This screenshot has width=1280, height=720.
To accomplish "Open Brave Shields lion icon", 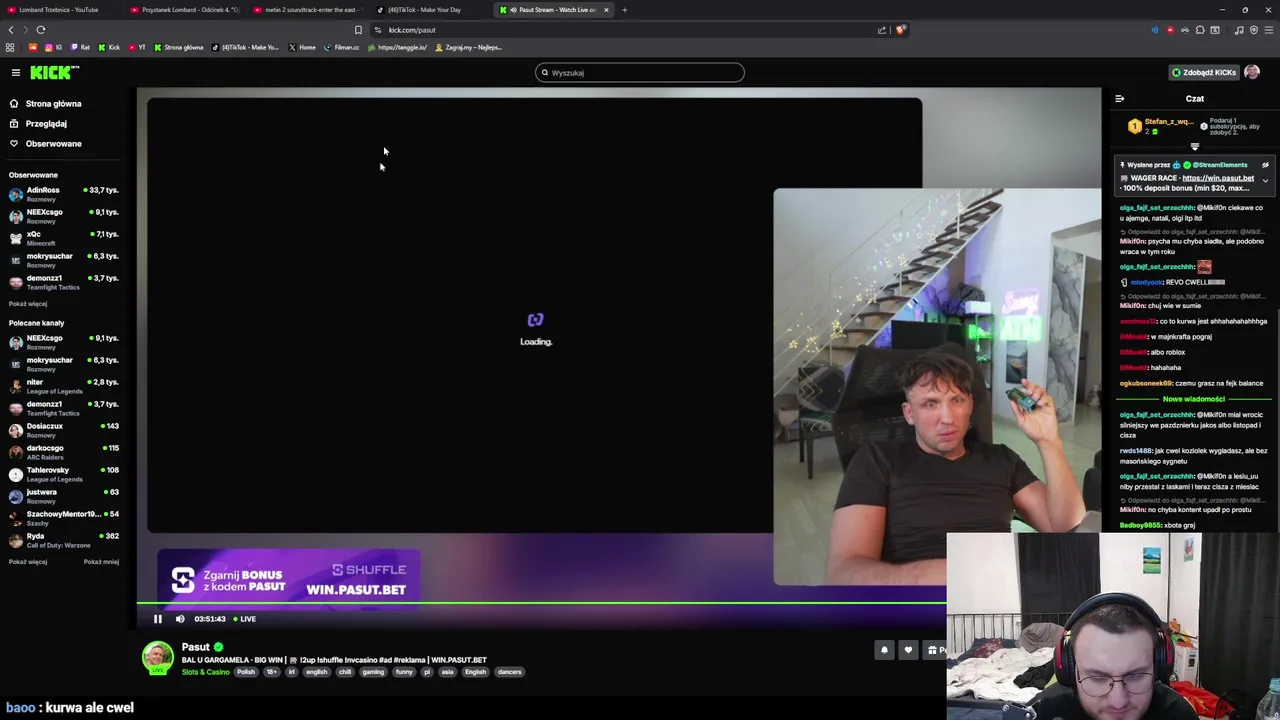I will click(x=900, y=30).
